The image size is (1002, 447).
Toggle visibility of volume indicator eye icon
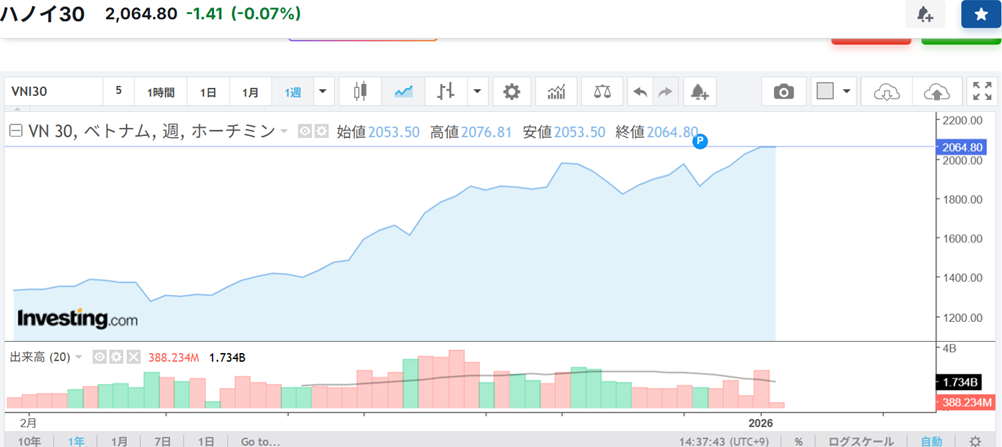100,356
